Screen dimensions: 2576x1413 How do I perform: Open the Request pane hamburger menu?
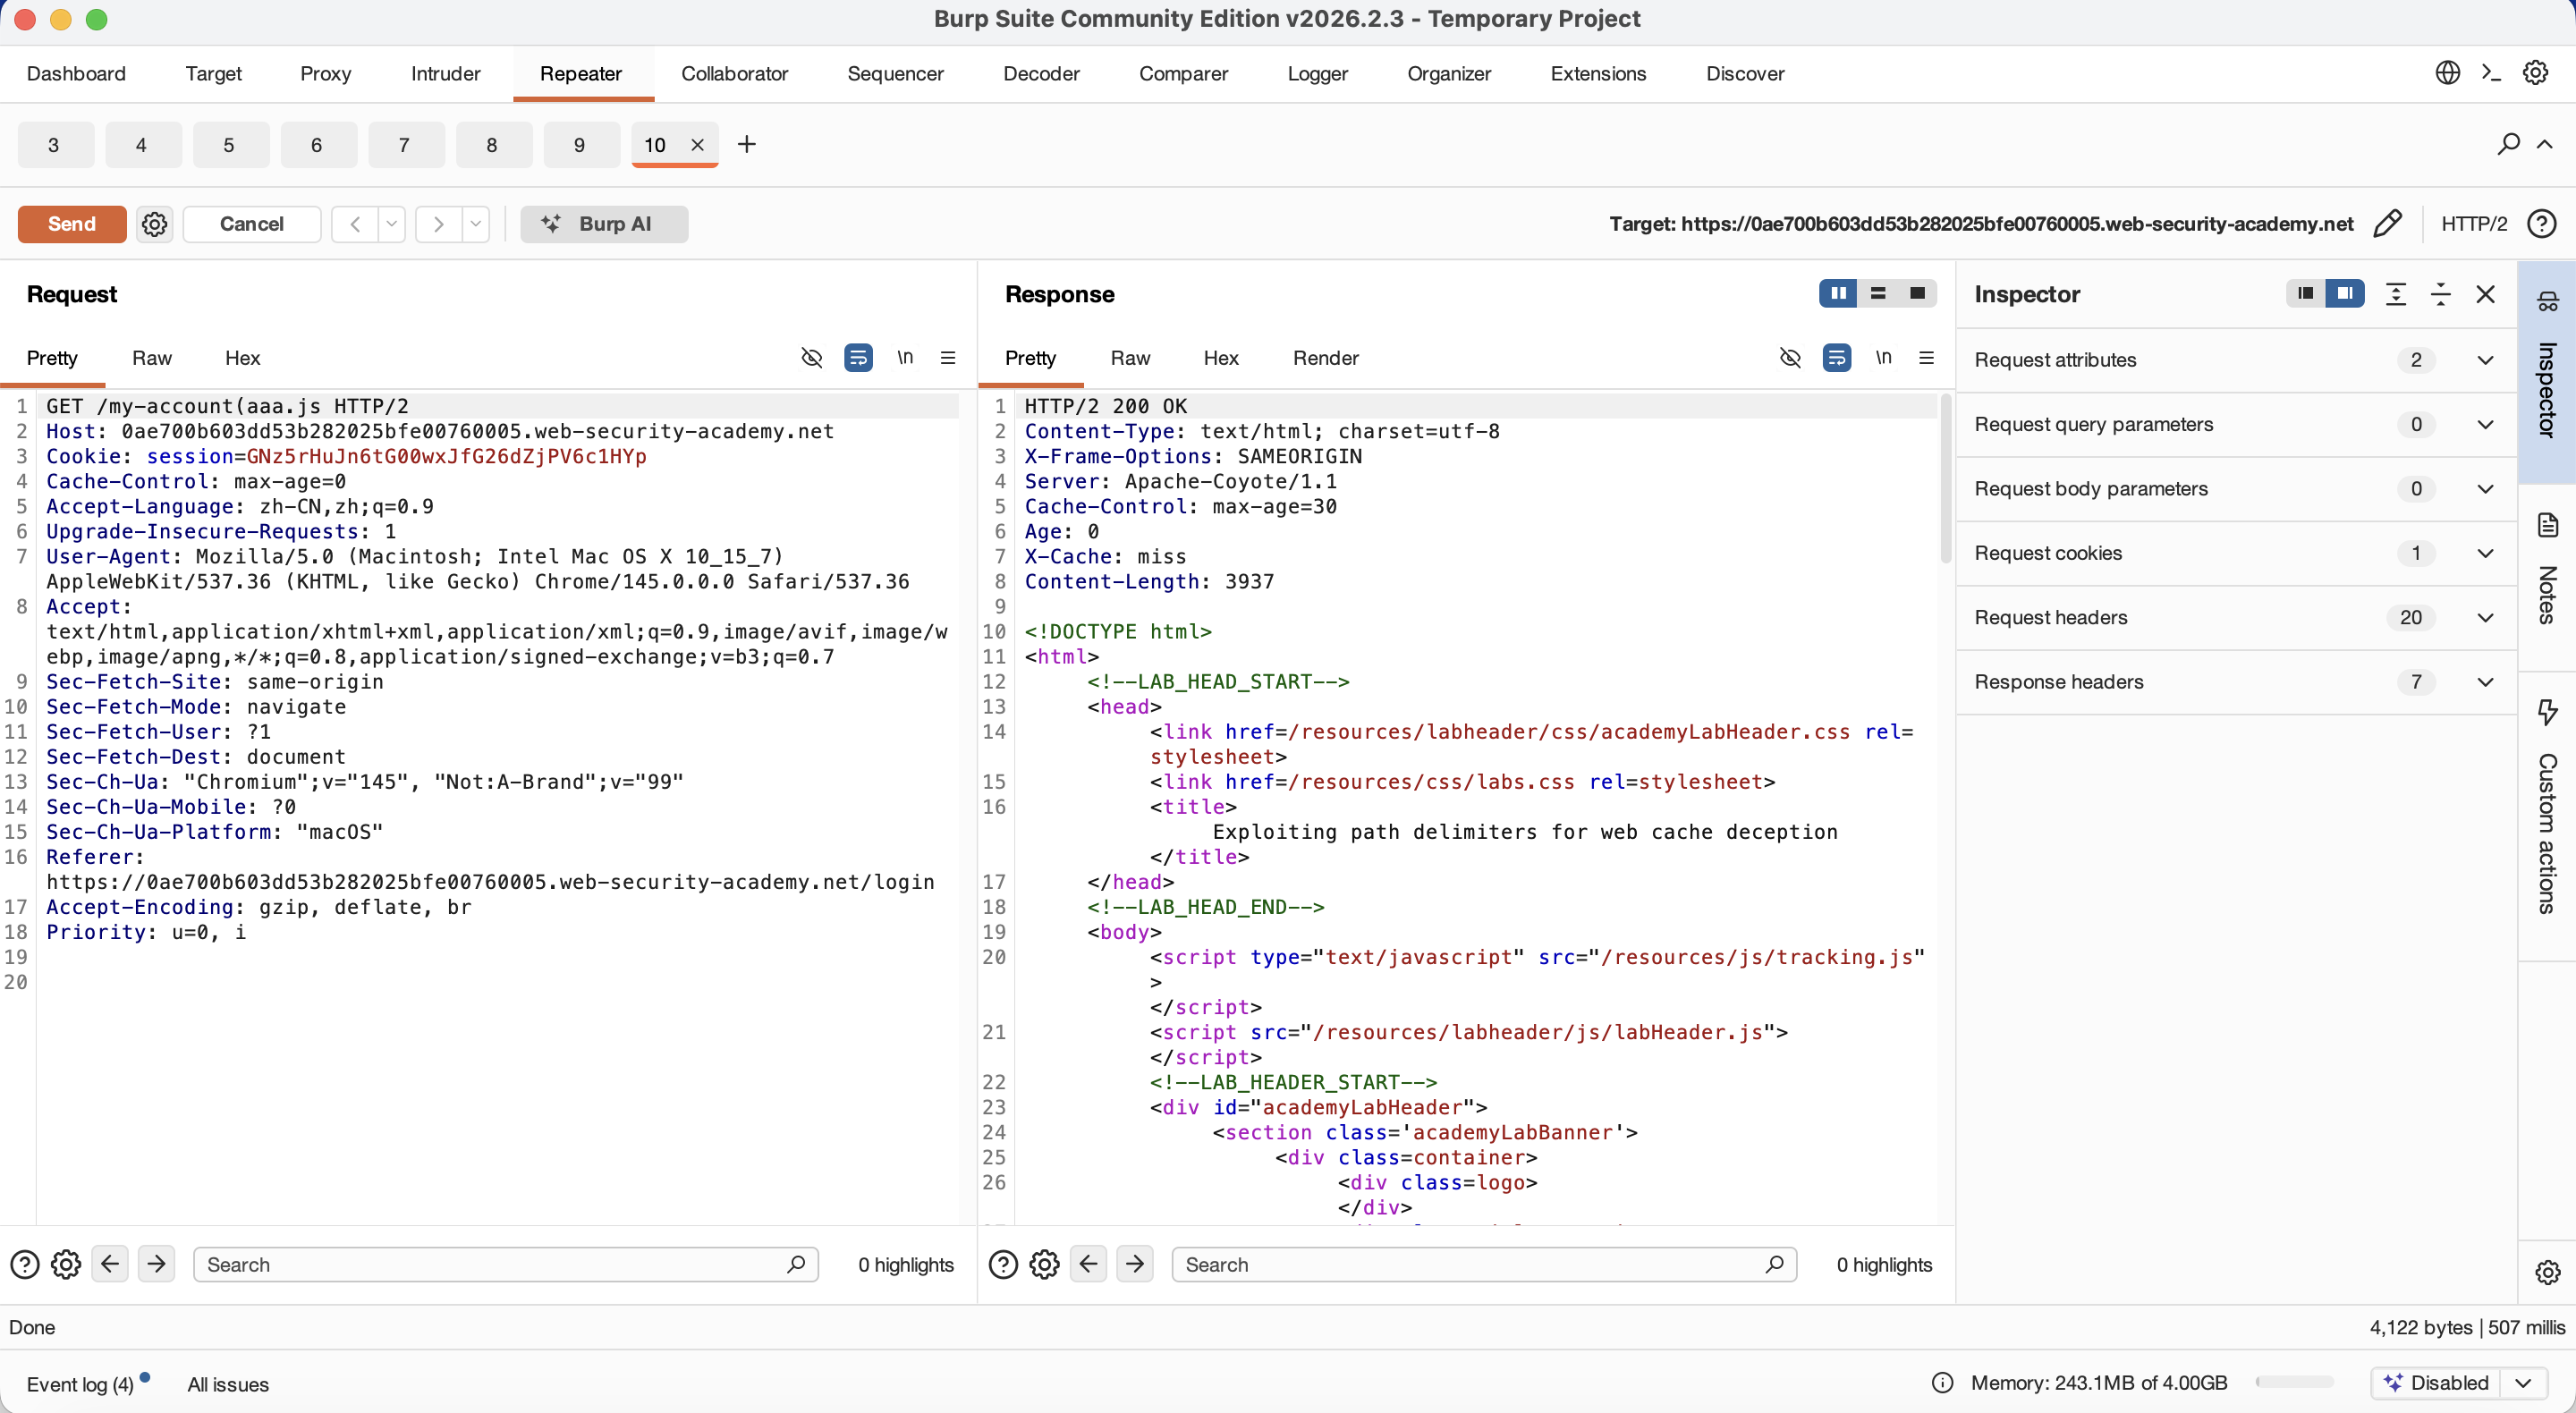[x=948, y=357]
